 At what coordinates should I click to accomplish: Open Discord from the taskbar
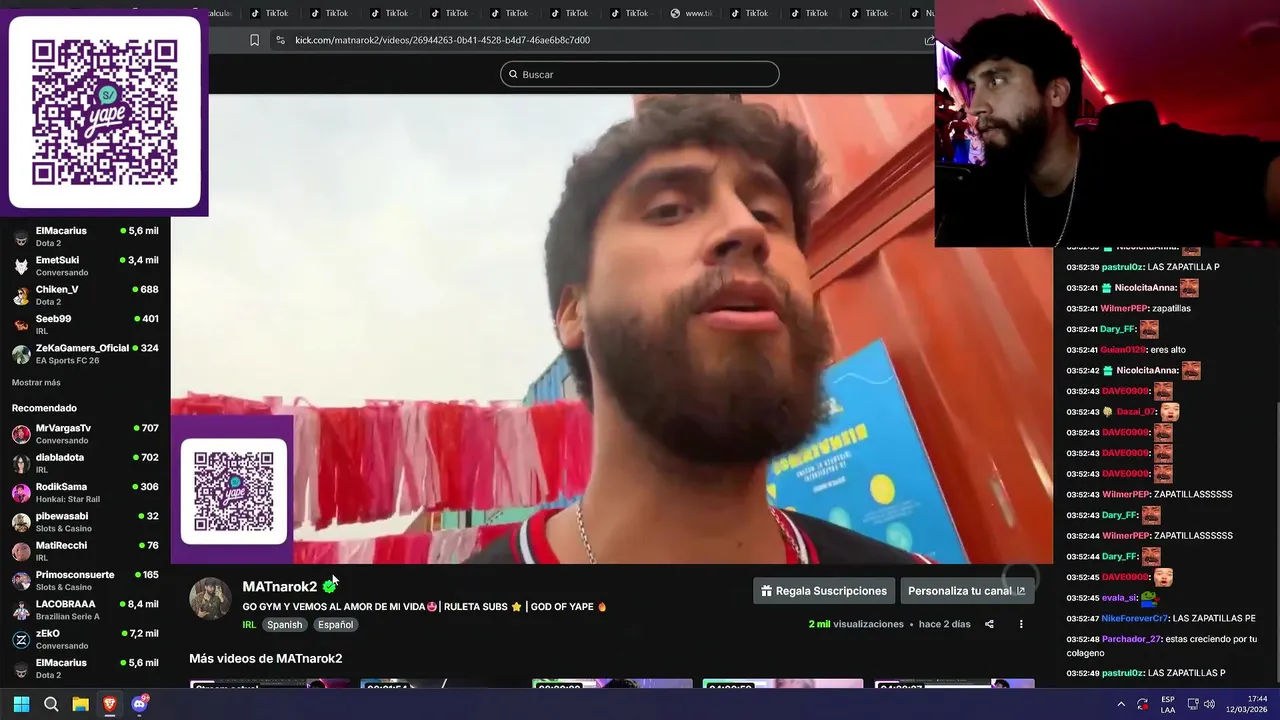[x=140, y=704]
